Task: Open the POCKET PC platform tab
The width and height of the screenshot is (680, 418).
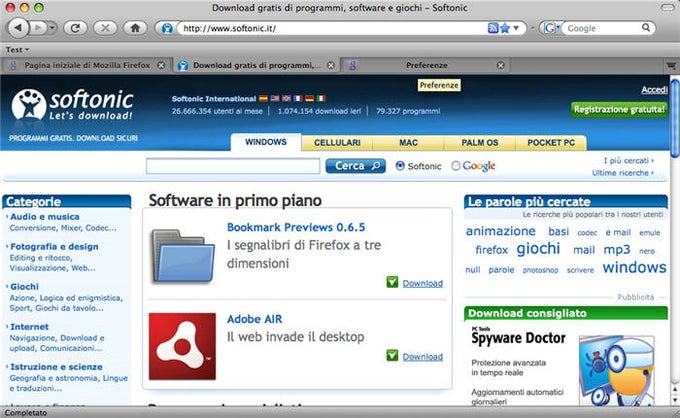Action: tap(551, 143)
